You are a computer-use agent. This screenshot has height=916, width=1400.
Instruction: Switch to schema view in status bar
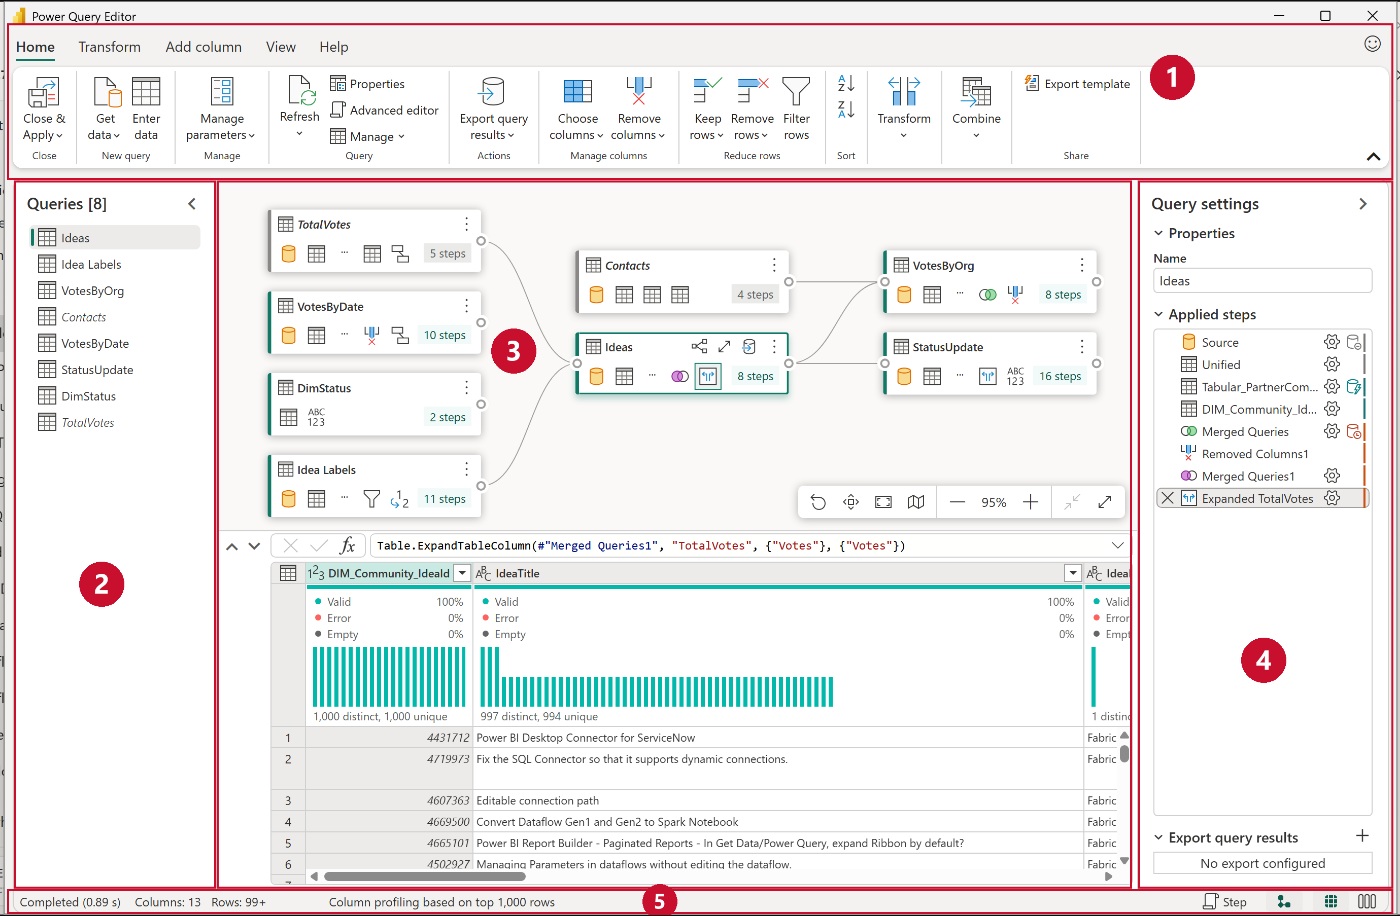pyautogui.click(x=1367, y=902)
